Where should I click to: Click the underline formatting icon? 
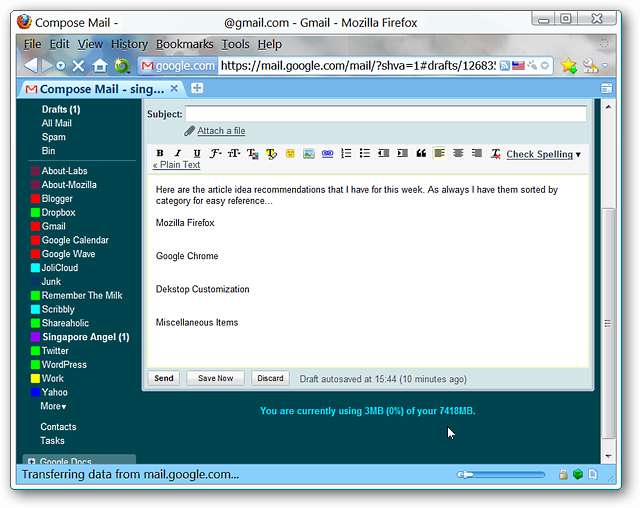point(197,154)
